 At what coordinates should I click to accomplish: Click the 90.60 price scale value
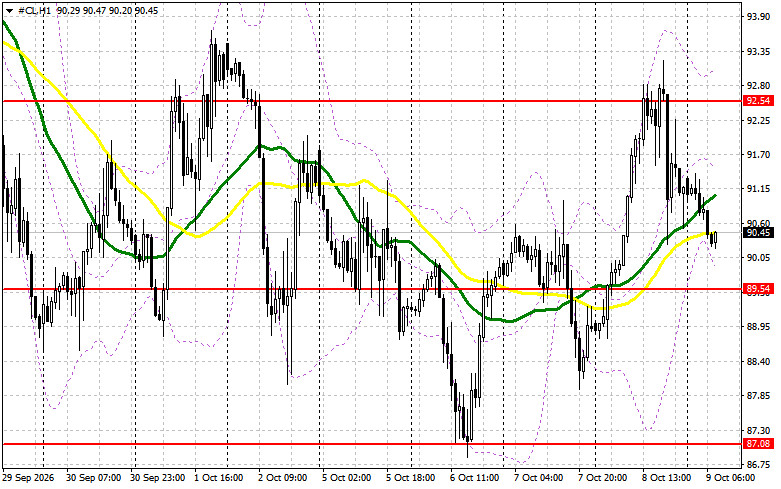(x=758, y=224)
